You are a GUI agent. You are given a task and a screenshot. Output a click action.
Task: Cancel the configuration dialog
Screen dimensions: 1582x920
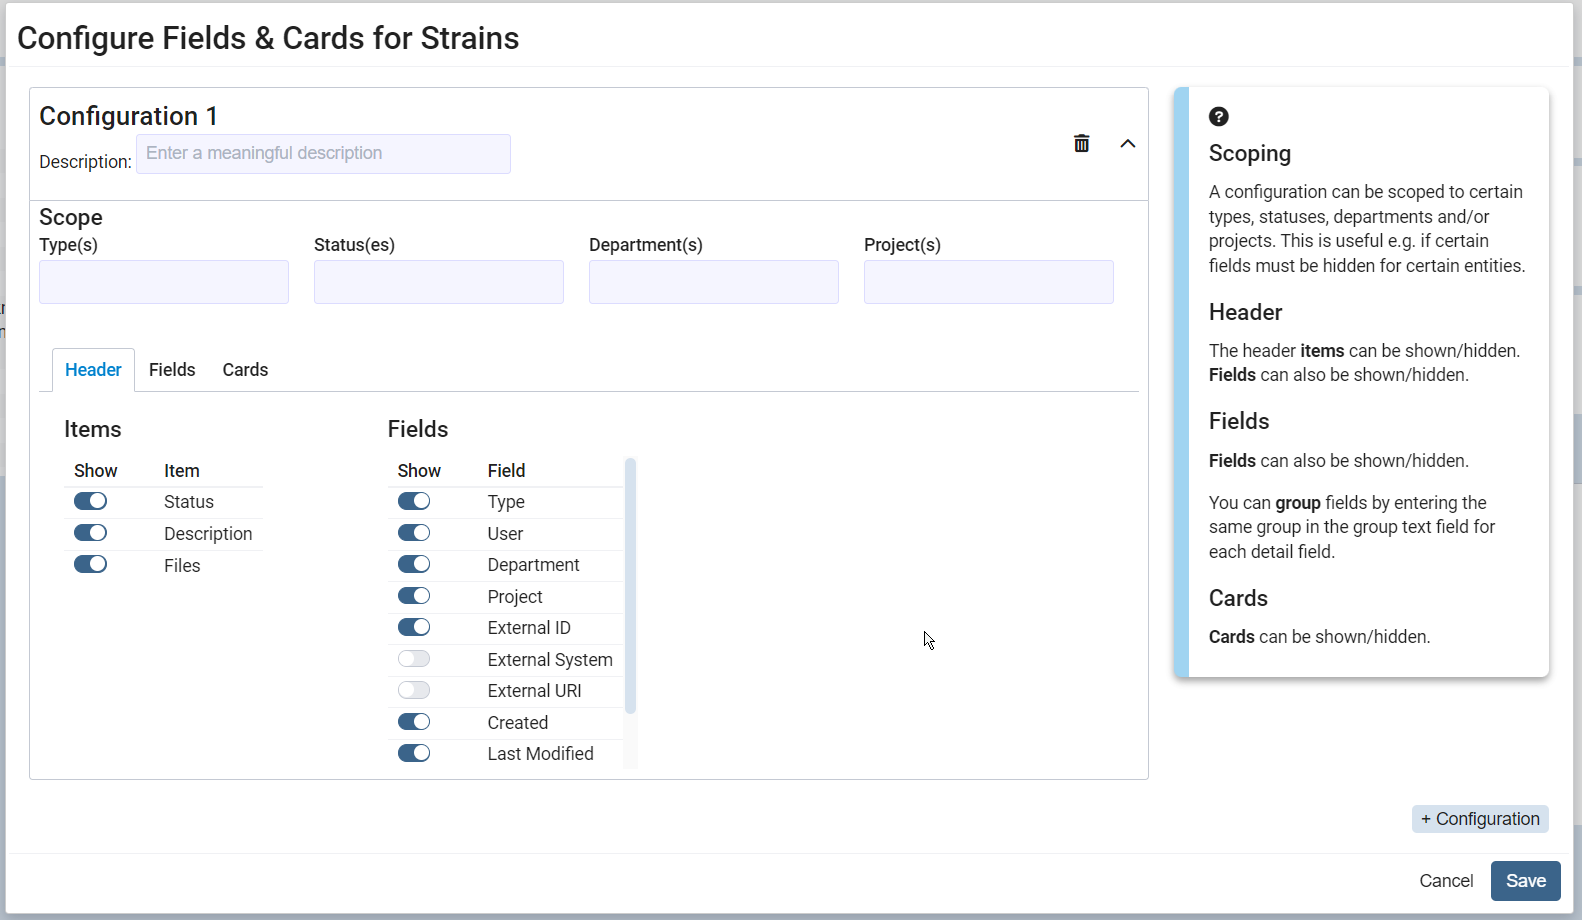pos(1446,881)
